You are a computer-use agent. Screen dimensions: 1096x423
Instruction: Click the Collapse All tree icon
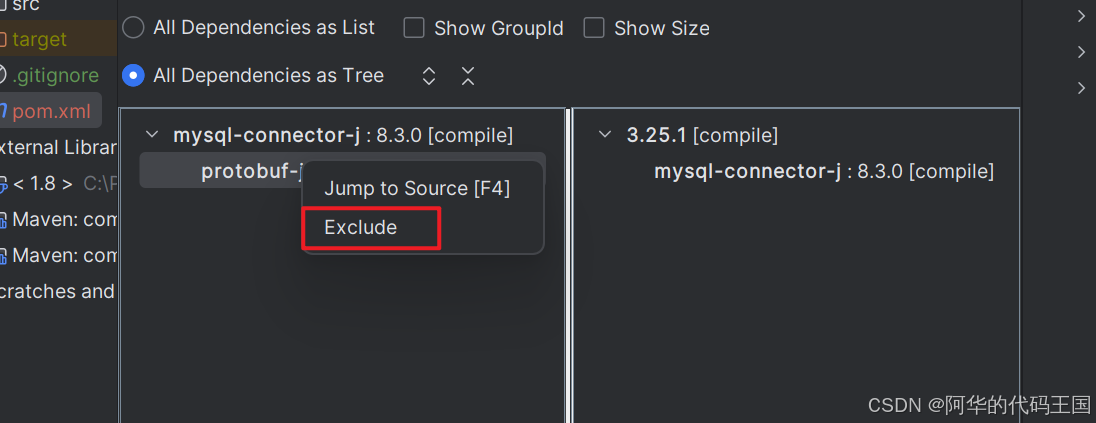(467, 76)
